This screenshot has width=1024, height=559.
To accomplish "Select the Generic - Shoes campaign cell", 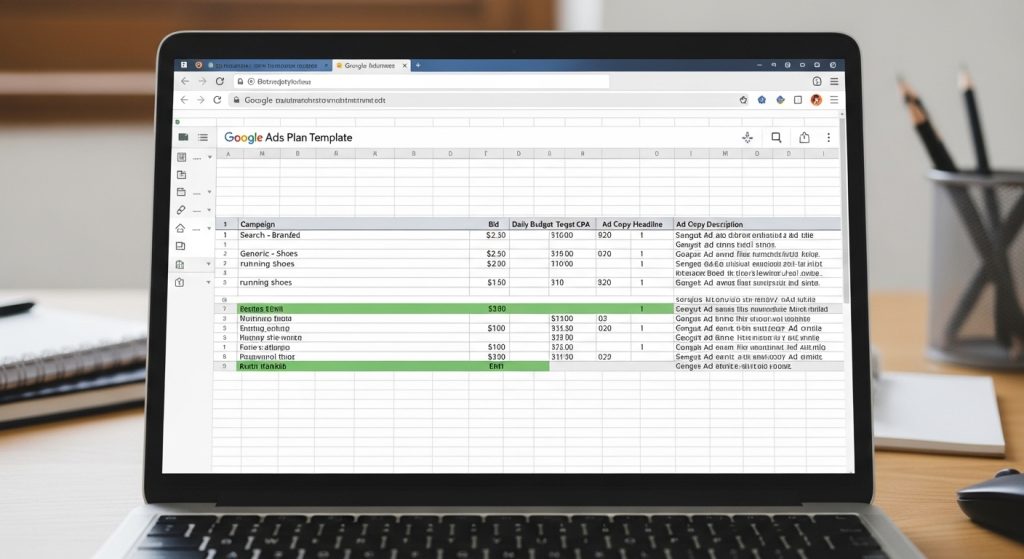I will [353, 253].
